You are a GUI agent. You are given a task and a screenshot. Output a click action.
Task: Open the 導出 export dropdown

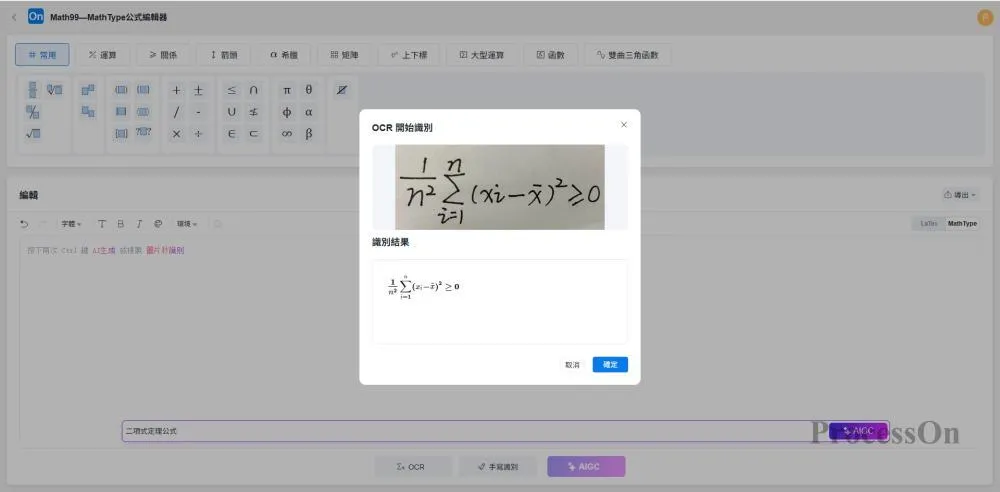point(959,195)
